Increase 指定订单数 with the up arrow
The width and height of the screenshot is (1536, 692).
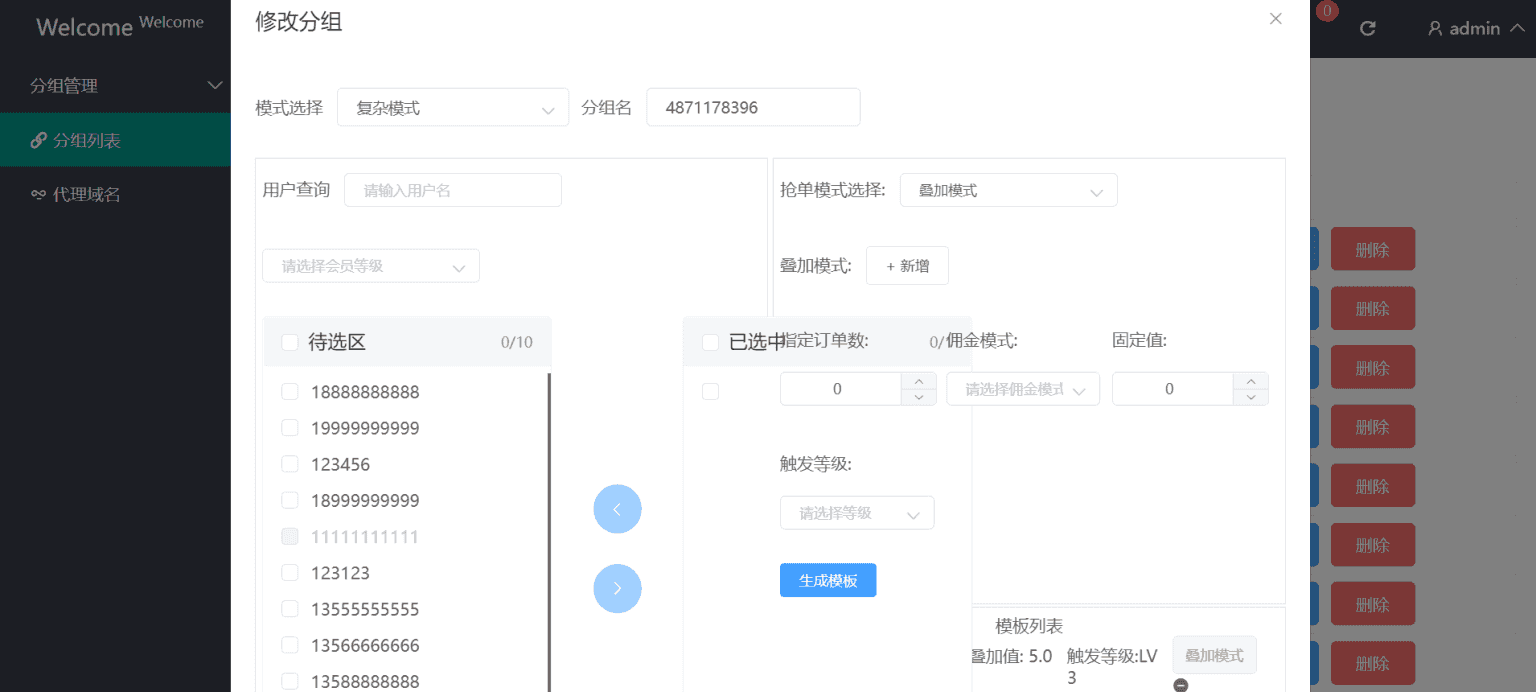pyautogui.click(x=918, y=381)
